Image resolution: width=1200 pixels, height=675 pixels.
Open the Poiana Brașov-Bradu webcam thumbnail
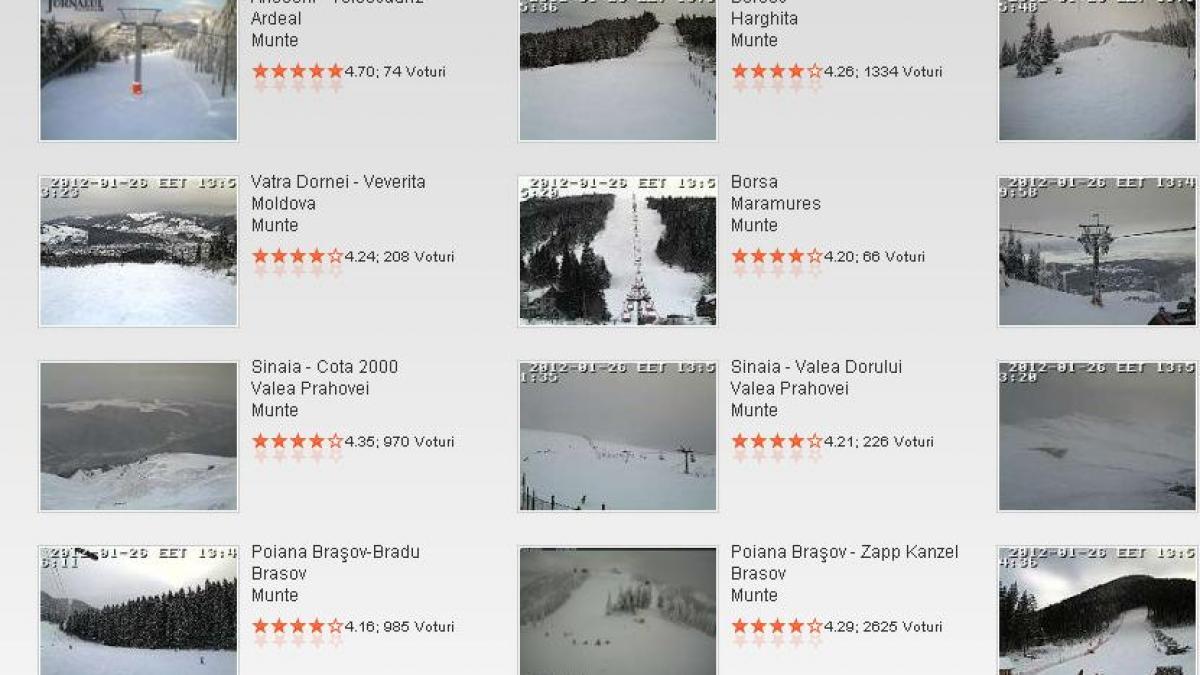[138, 611]
